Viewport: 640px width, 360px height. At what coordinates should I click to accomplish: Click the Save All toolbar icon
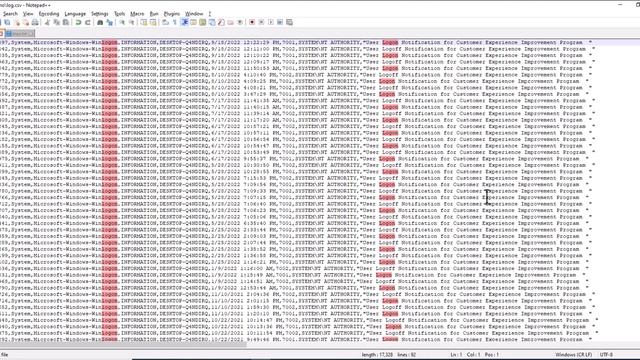(7, 22)
